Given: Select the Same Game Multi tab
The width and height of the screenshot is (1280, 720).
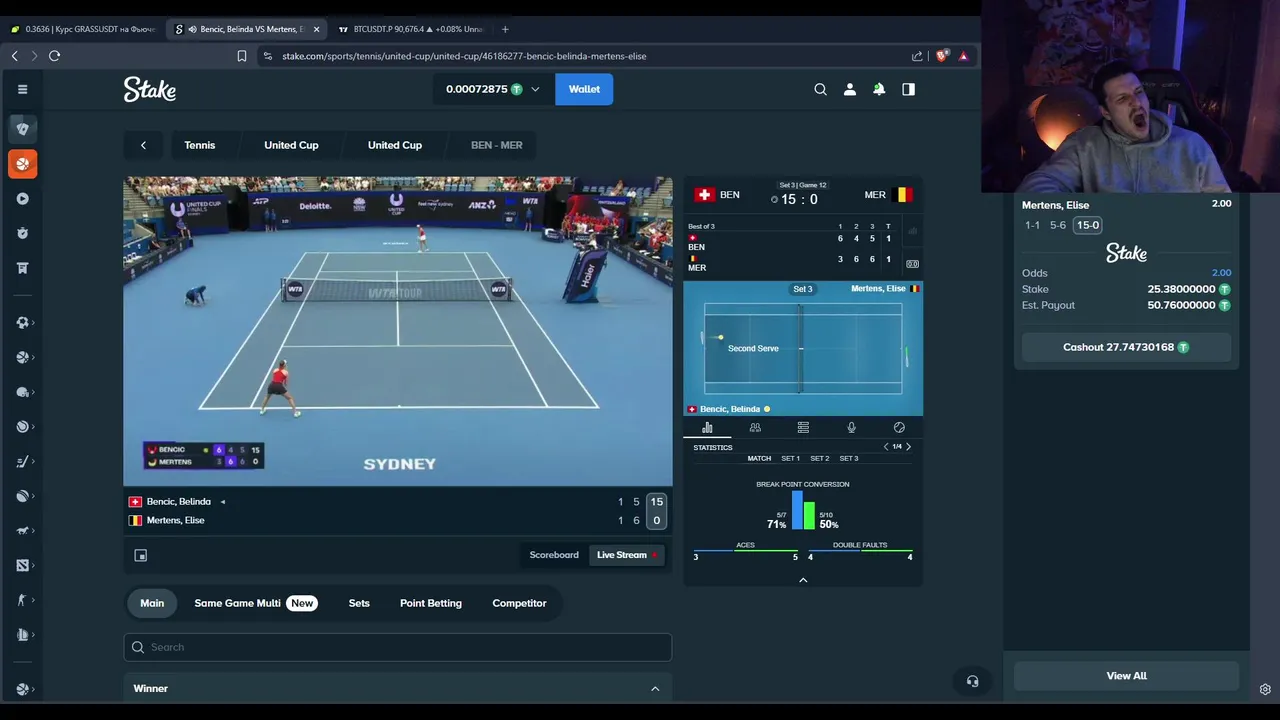Looking at the screenshot, I should (x=255, y=603).
